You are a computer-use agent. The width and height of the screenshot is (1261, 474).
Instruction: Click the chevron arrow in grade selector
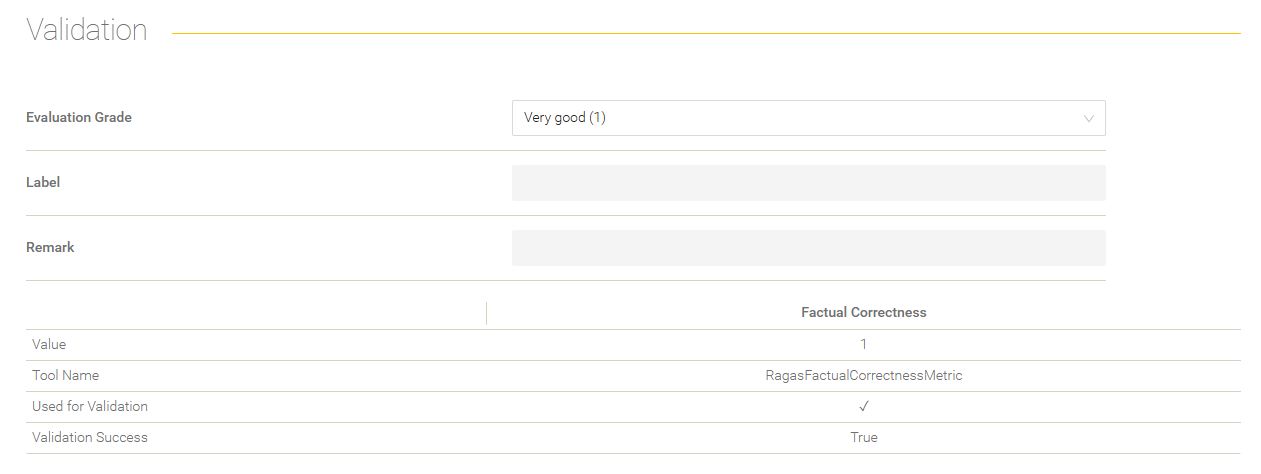point(1089,118)
